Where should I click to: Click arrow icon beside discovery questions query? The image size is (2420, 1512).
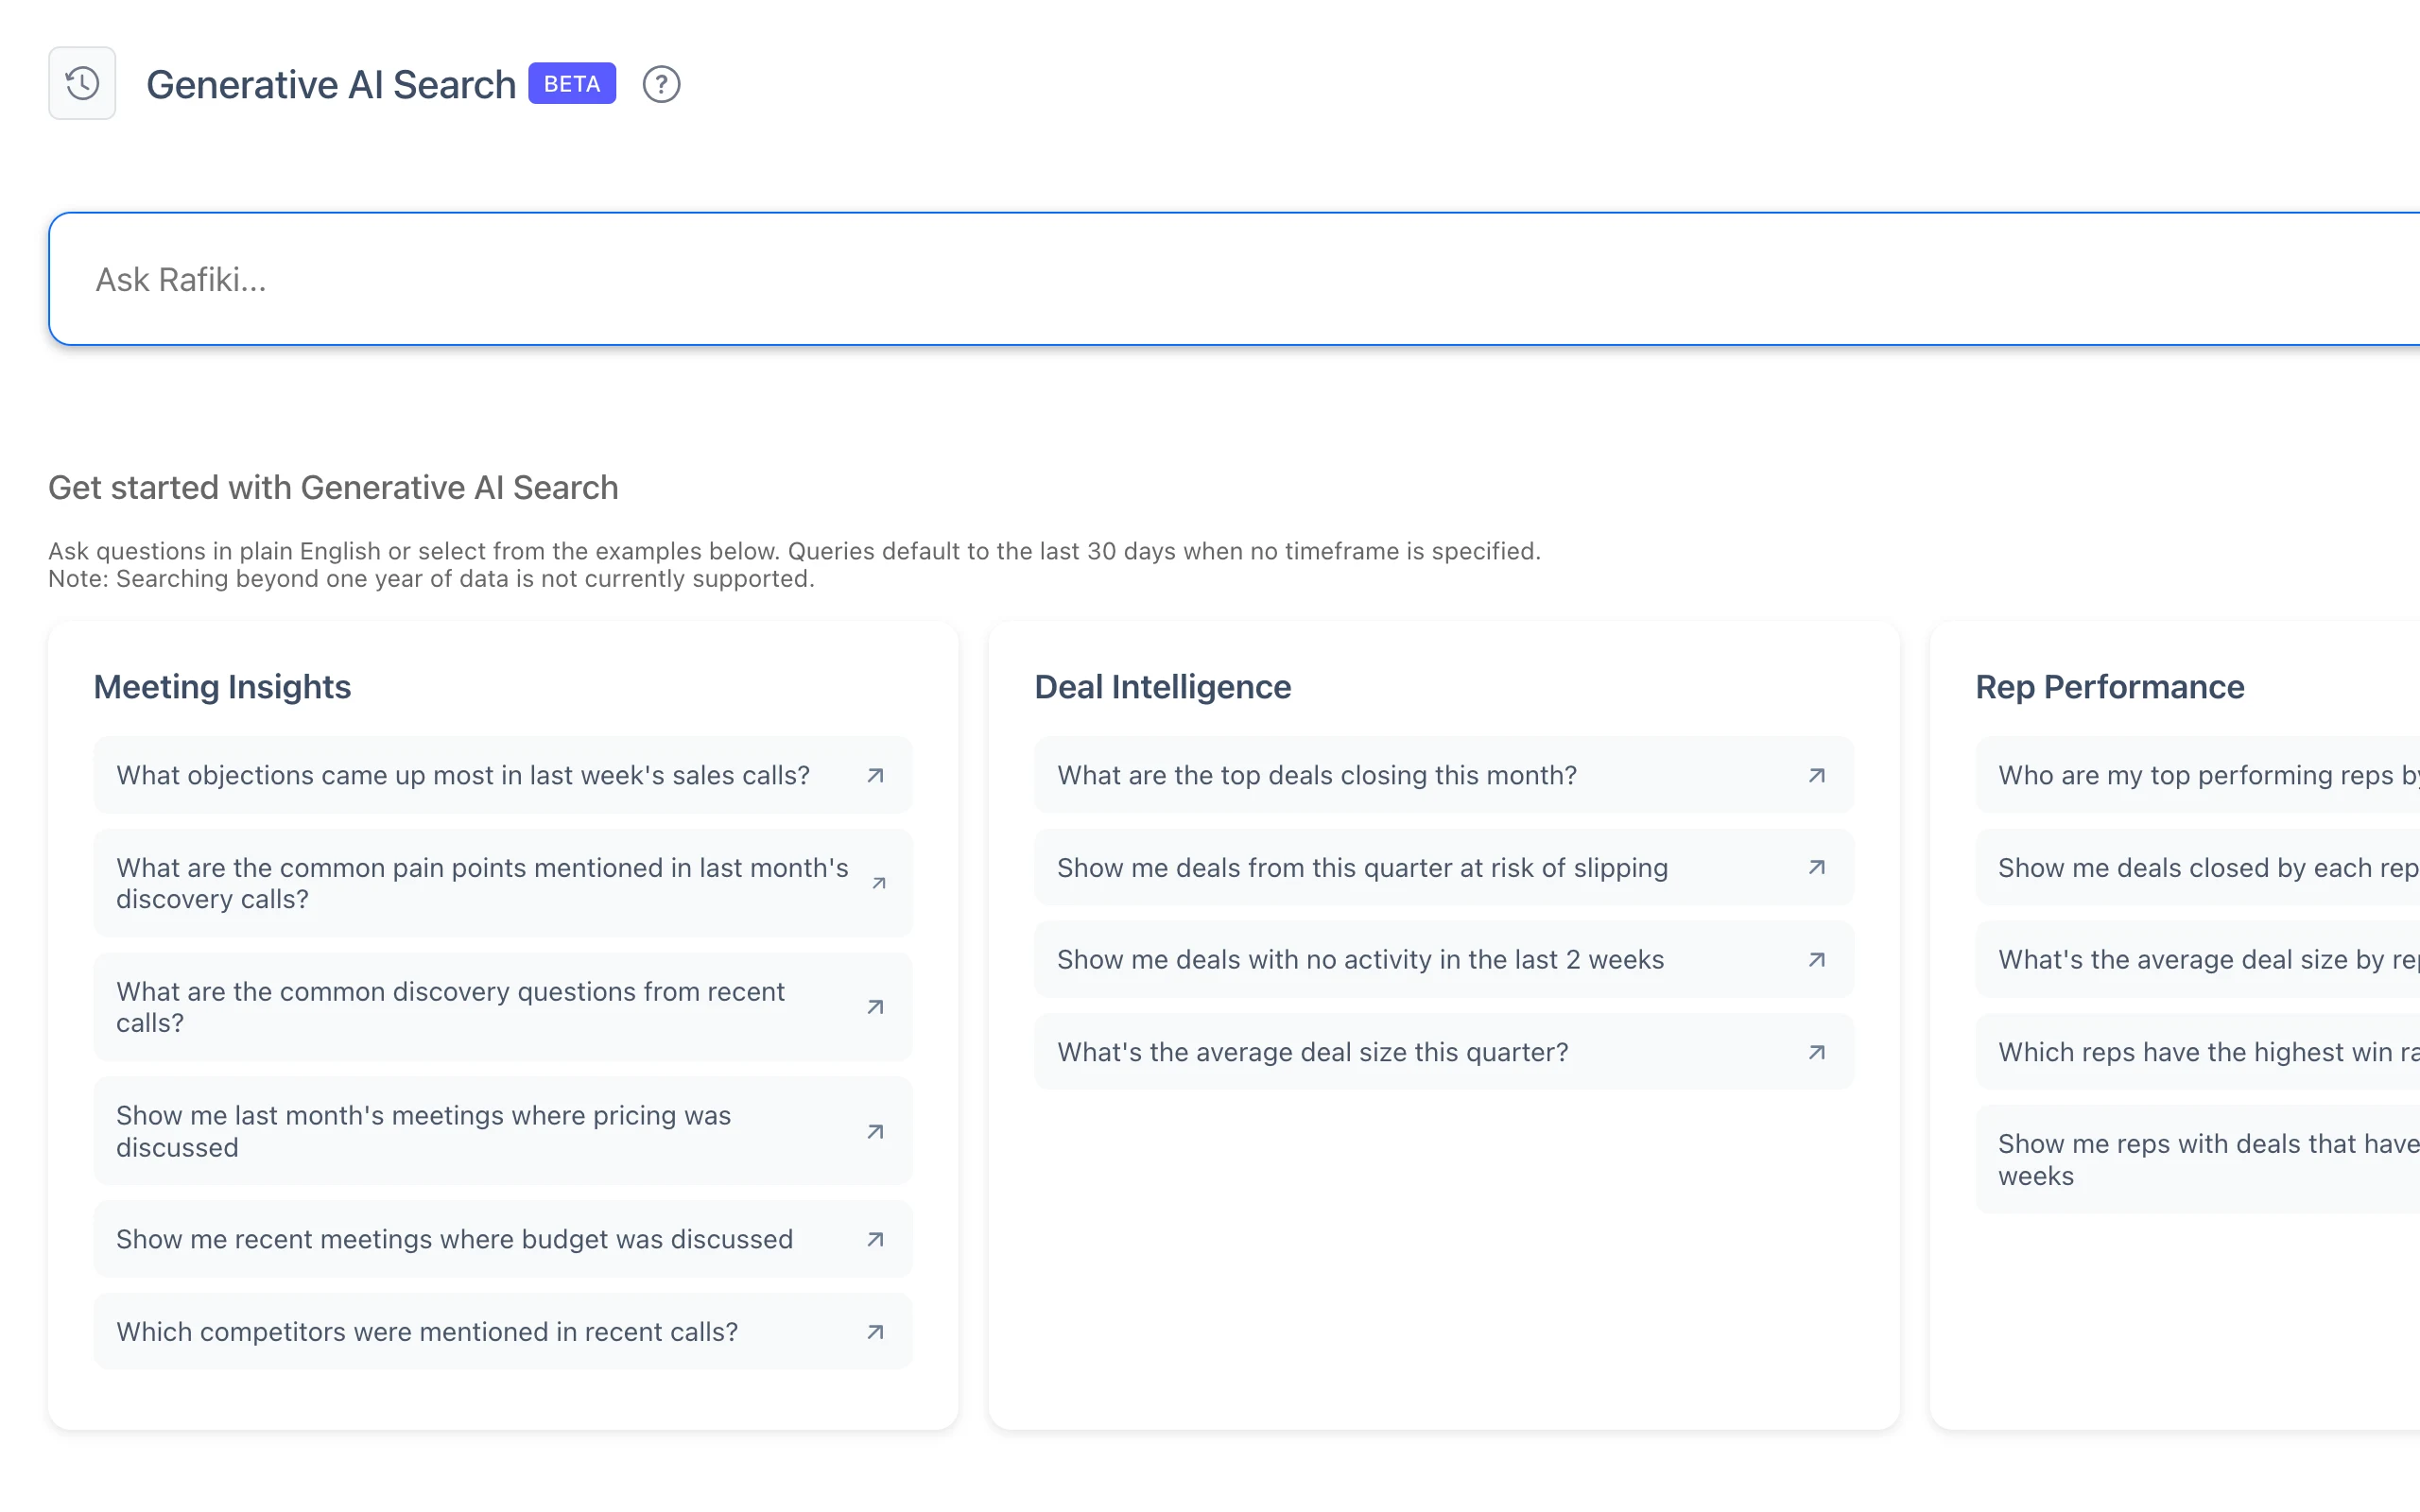(875, 1007)
